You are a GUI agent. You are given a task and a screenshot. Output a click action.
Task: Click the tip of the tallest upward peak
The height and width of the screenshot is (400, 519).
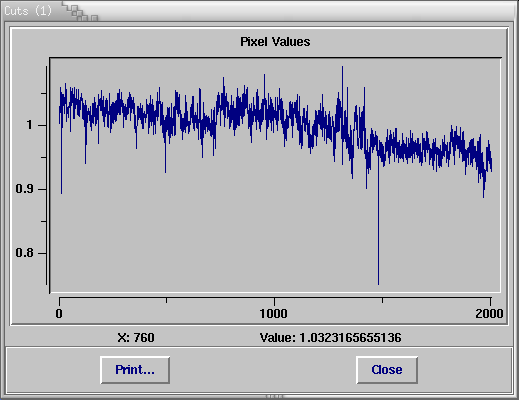click(x=342, y=67)
